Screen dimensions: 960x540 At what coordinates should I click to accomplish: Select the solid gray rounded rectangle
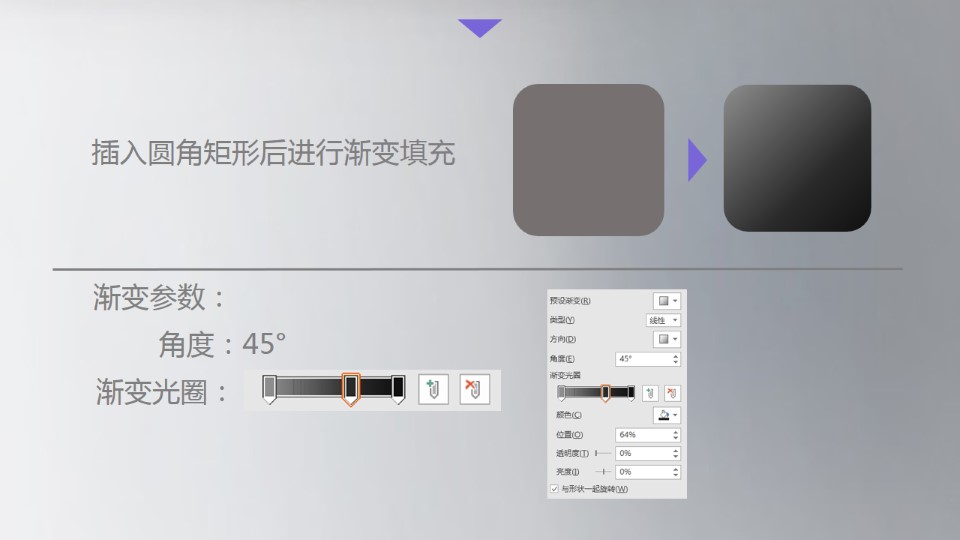[588, 160]
